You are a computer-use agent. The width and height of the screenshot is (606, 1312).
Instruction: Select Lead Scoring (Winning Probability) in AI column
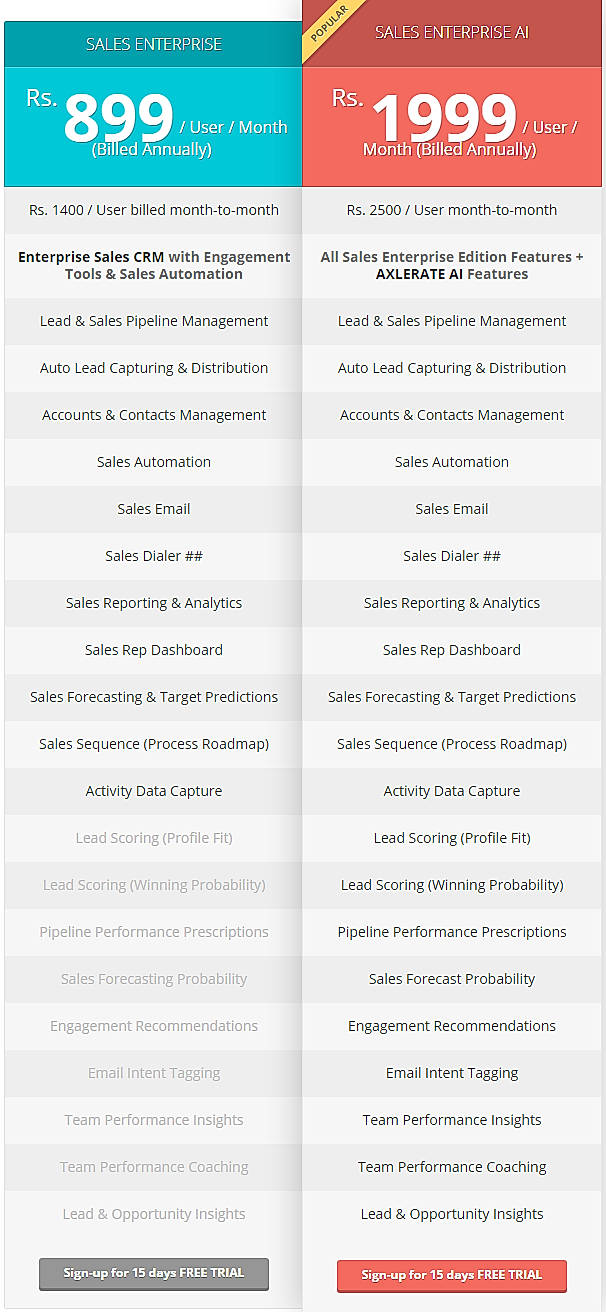[x=451, y=885]
